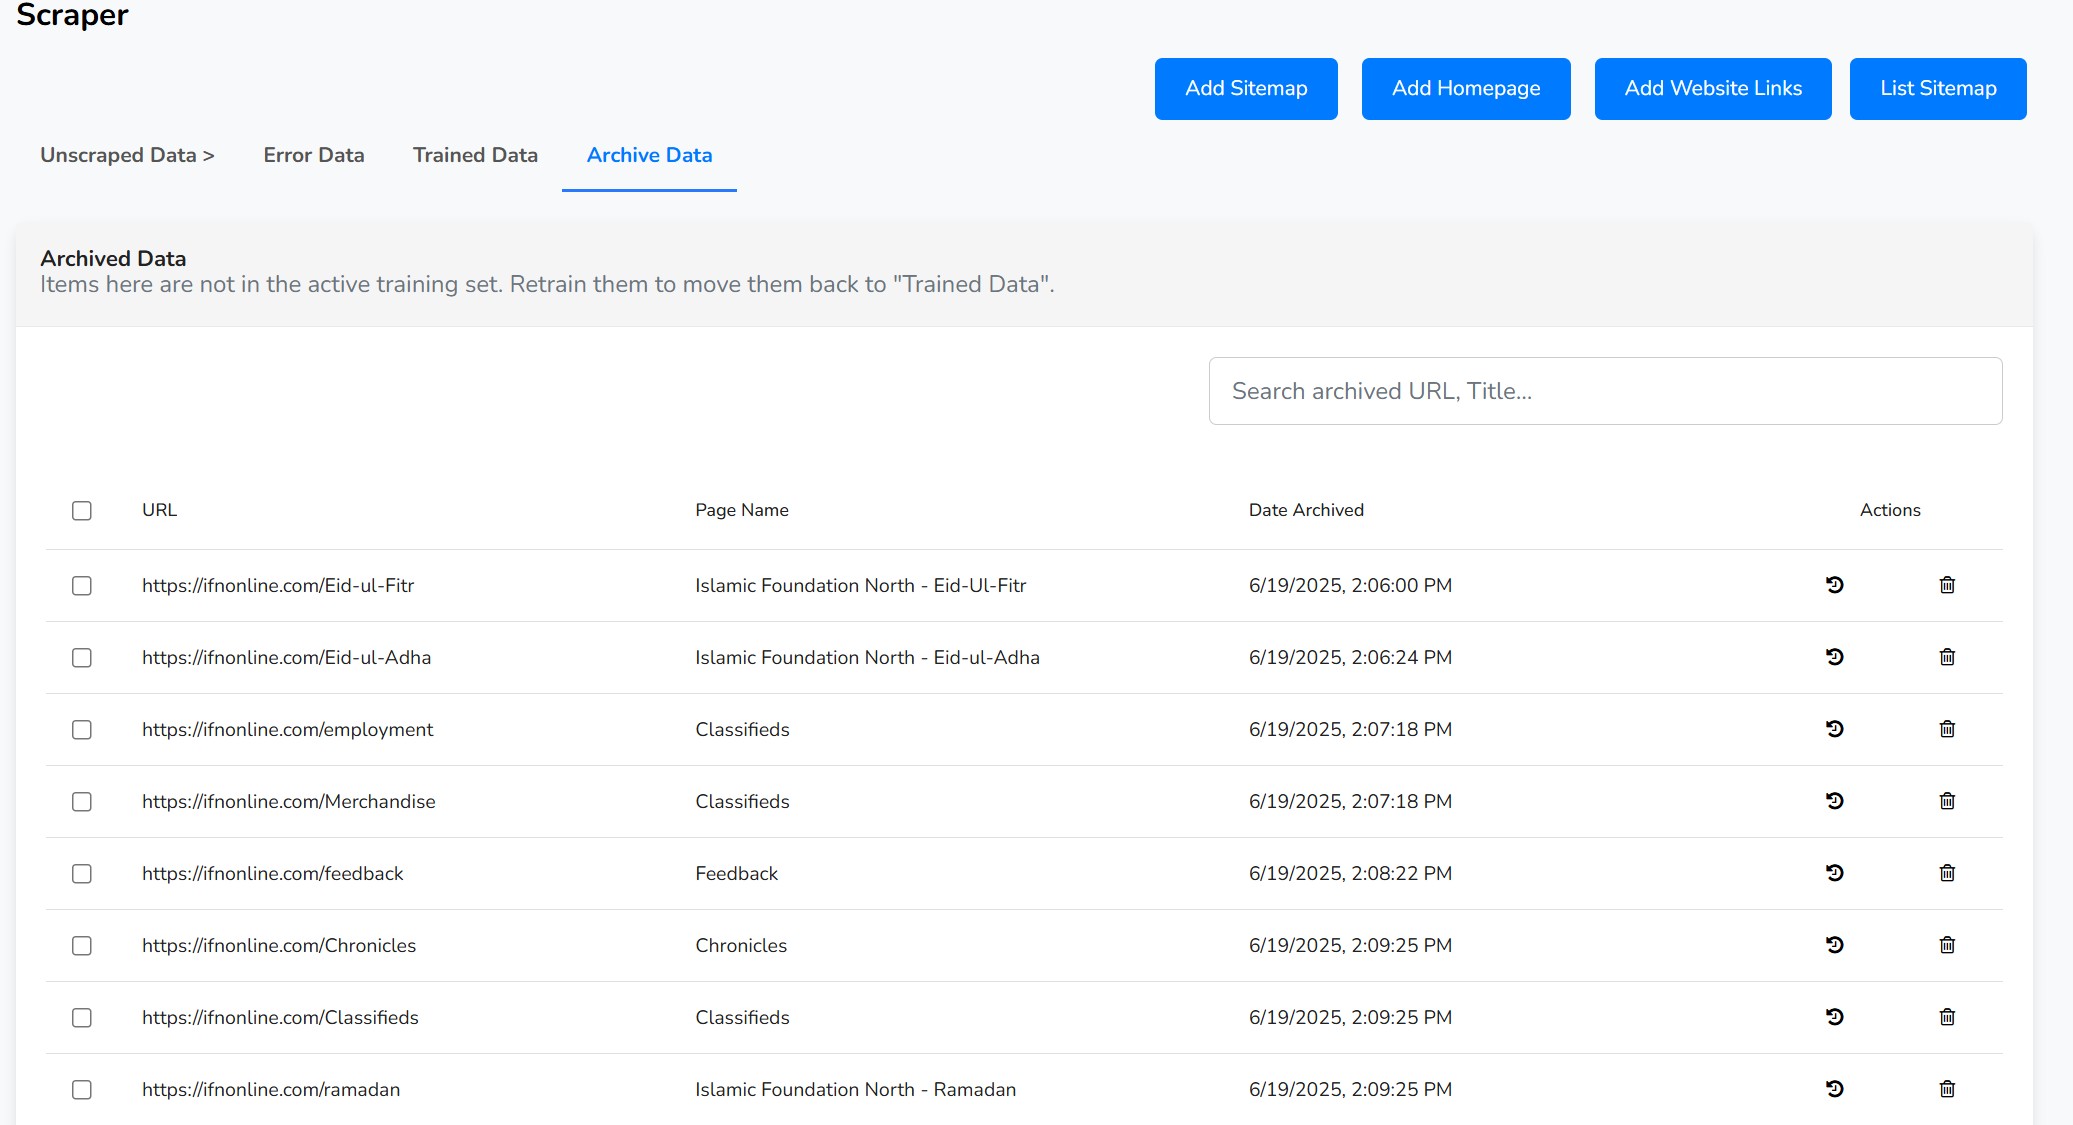Open the Trained Data tab

(x=475, y=155)
